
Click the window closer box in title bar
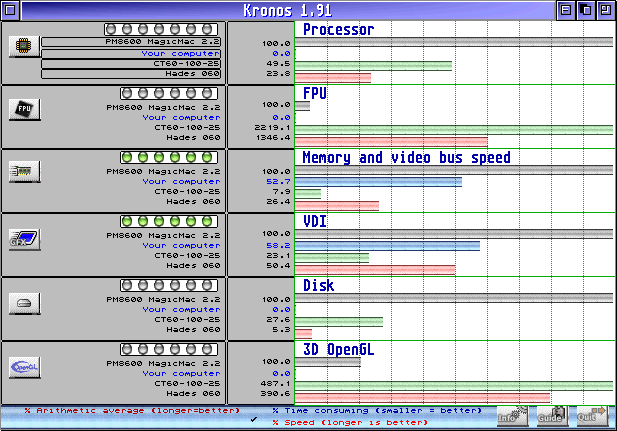pyautogui.click(x=8, y=9)
